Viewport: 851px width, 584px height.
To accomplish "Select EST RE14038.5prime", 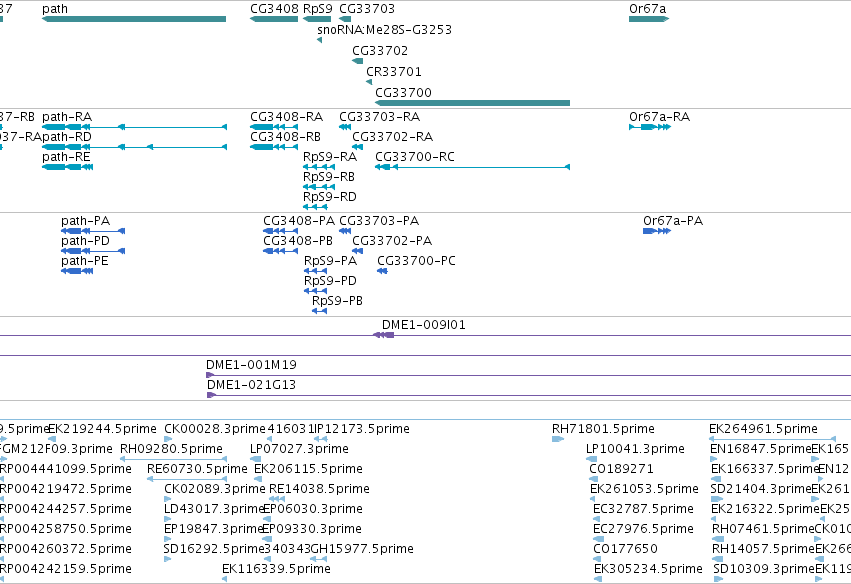I will pyautogui.click(x=319, y=489).
